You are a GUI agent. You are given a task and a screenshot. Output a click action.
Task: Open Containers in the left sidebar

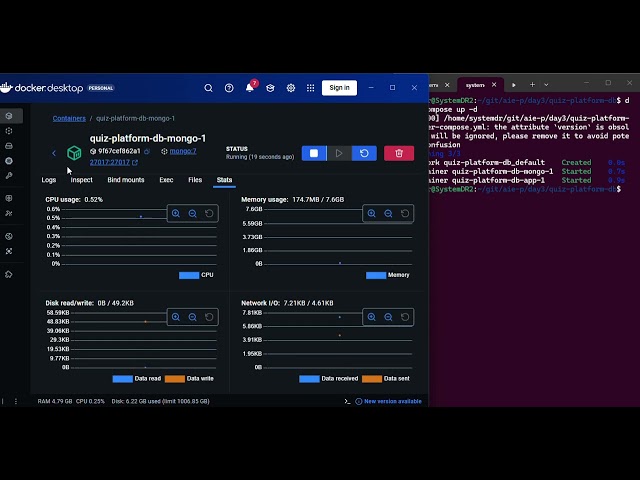point(9,116)
